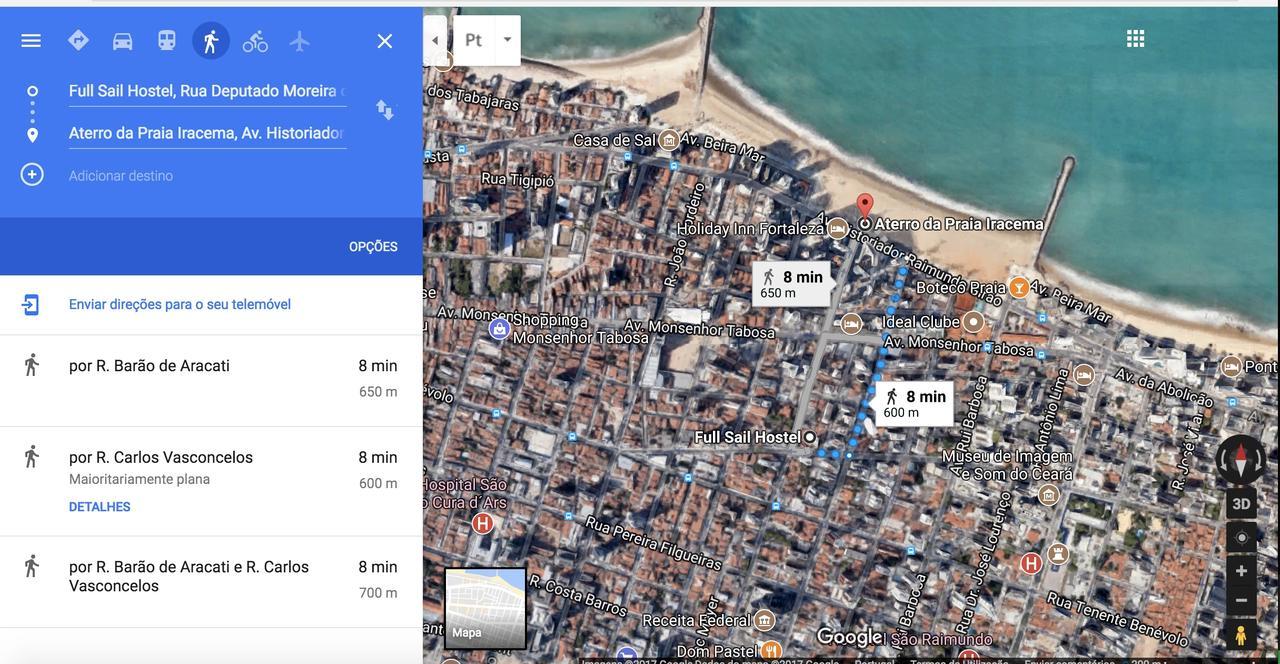Screen dimensions: 1280x664
Task: Select flights travel mode
Action: pos(300,41)
